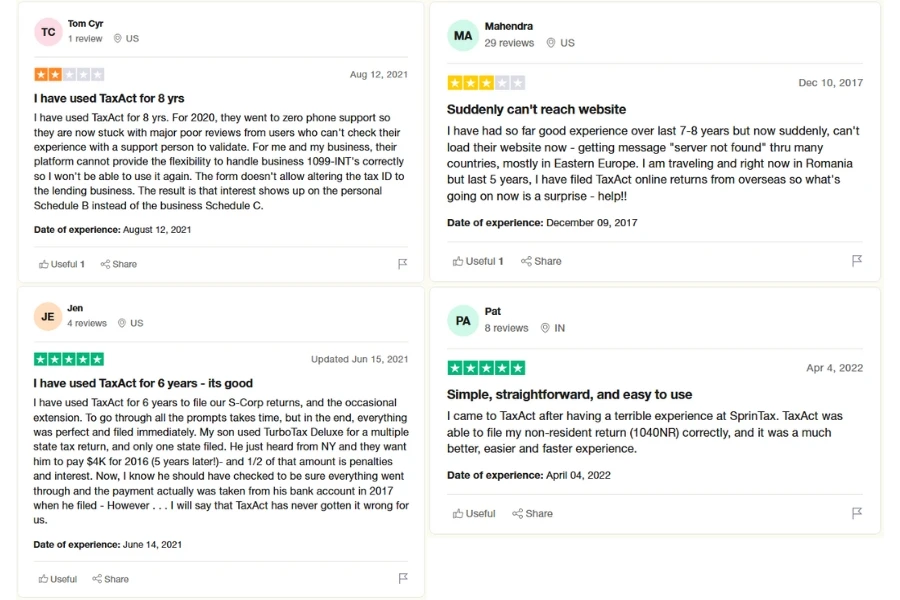The image size is (900, 600).
Task: Click Mahendra's MA profile avatar
Action: [463, 34]
